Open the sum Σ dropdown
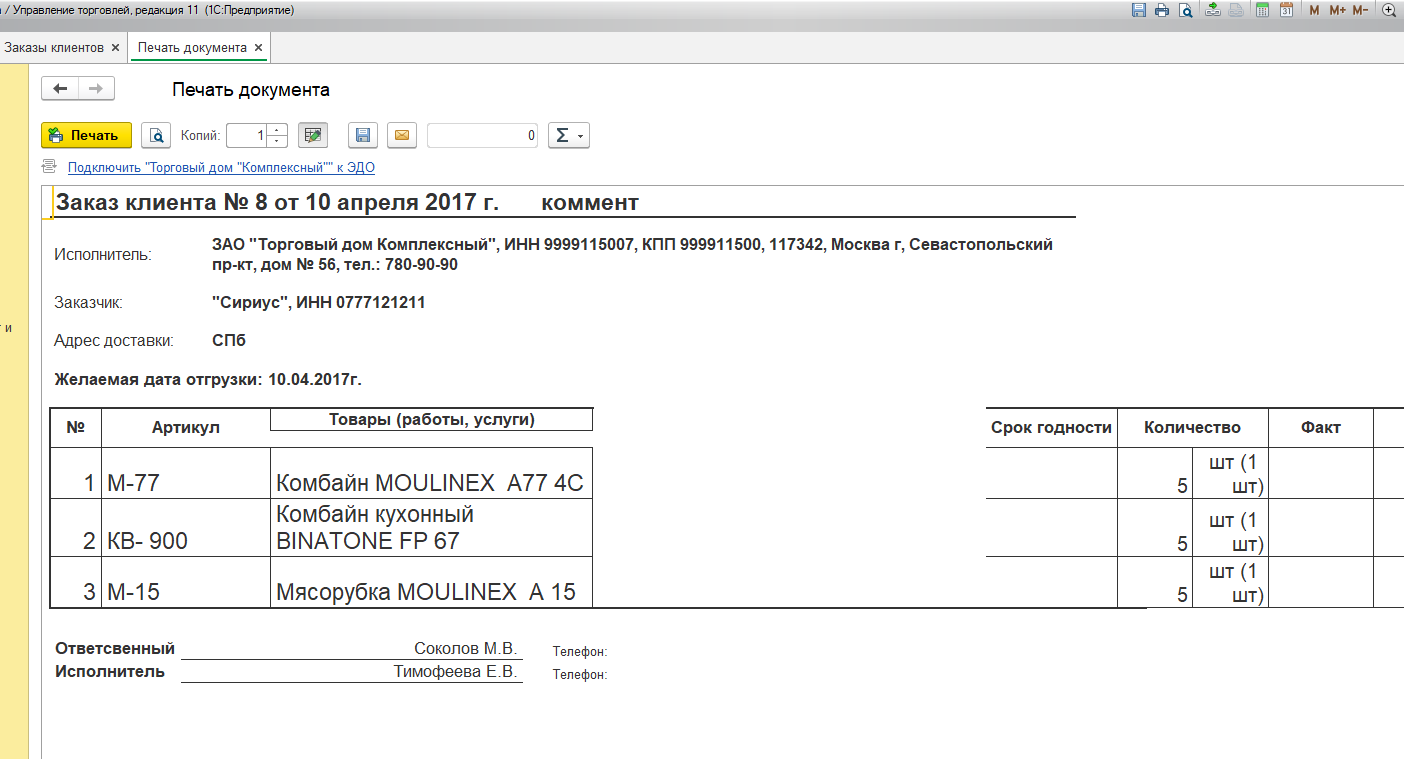Screen dimensions: 1404x759 click(568, 136)
